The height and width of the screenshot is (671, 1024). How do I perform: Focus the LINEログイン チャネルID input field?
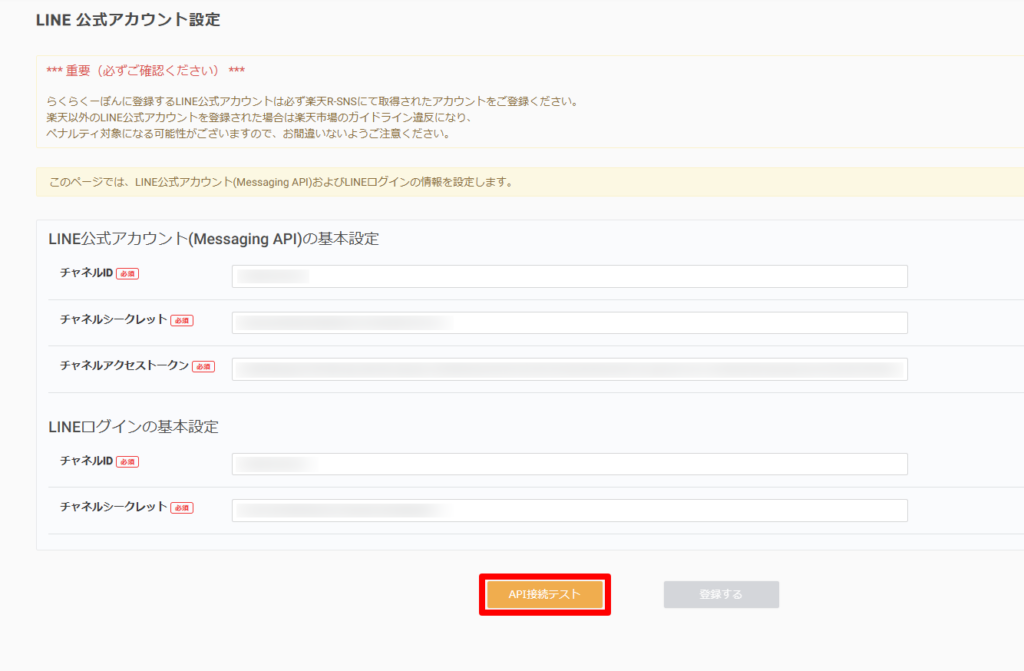(569, 465)
